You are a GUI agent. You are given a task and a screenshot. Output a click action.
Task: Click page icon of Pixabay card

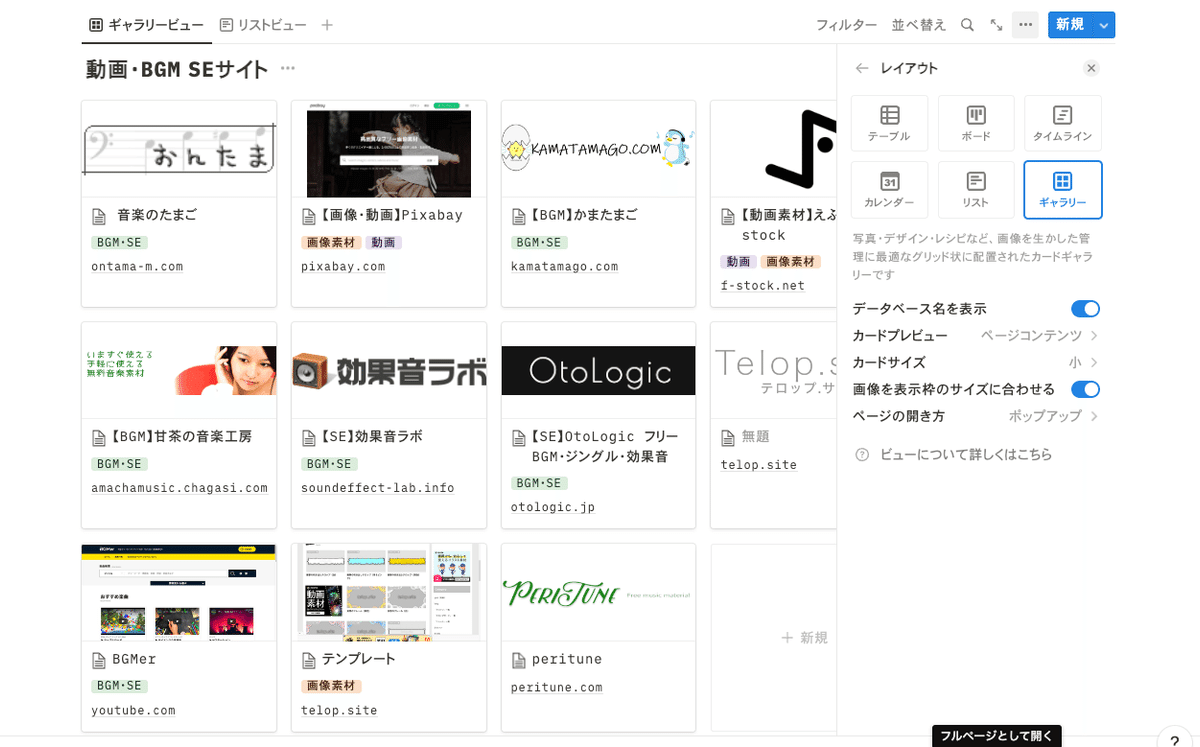coord(309,216)
